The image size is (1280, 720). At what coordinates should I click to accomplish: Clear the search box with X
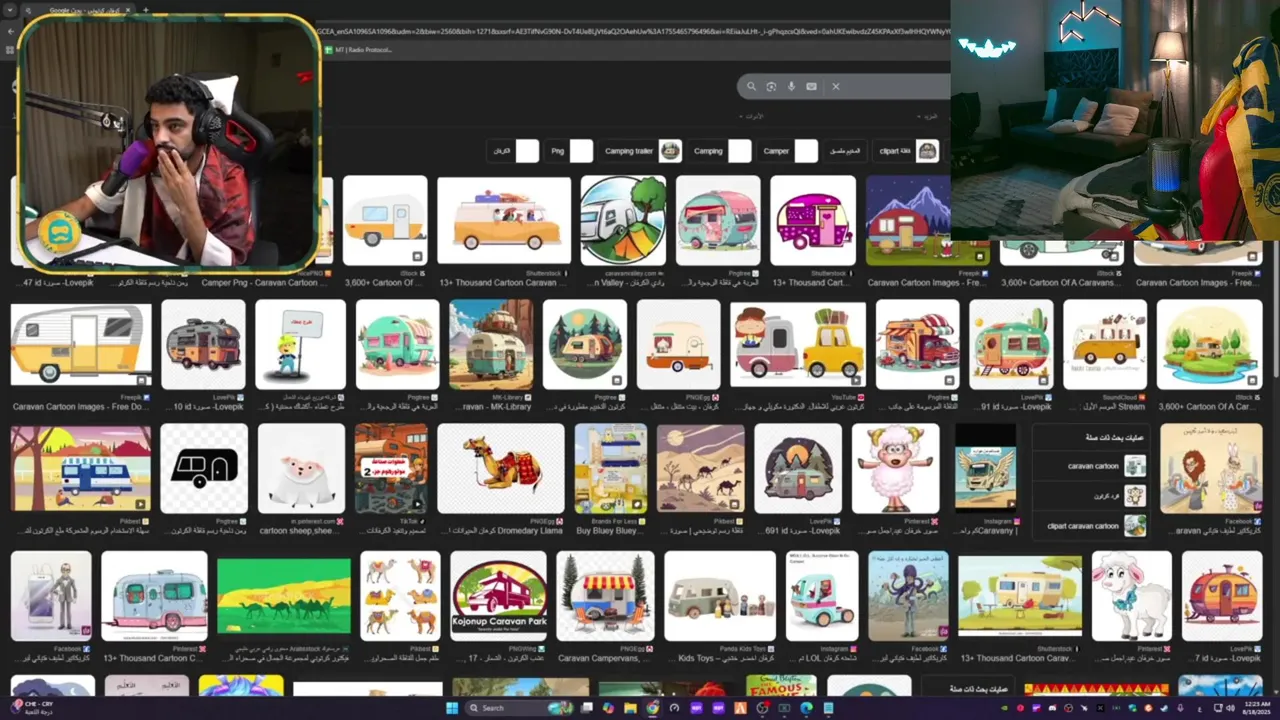(836, 86)
